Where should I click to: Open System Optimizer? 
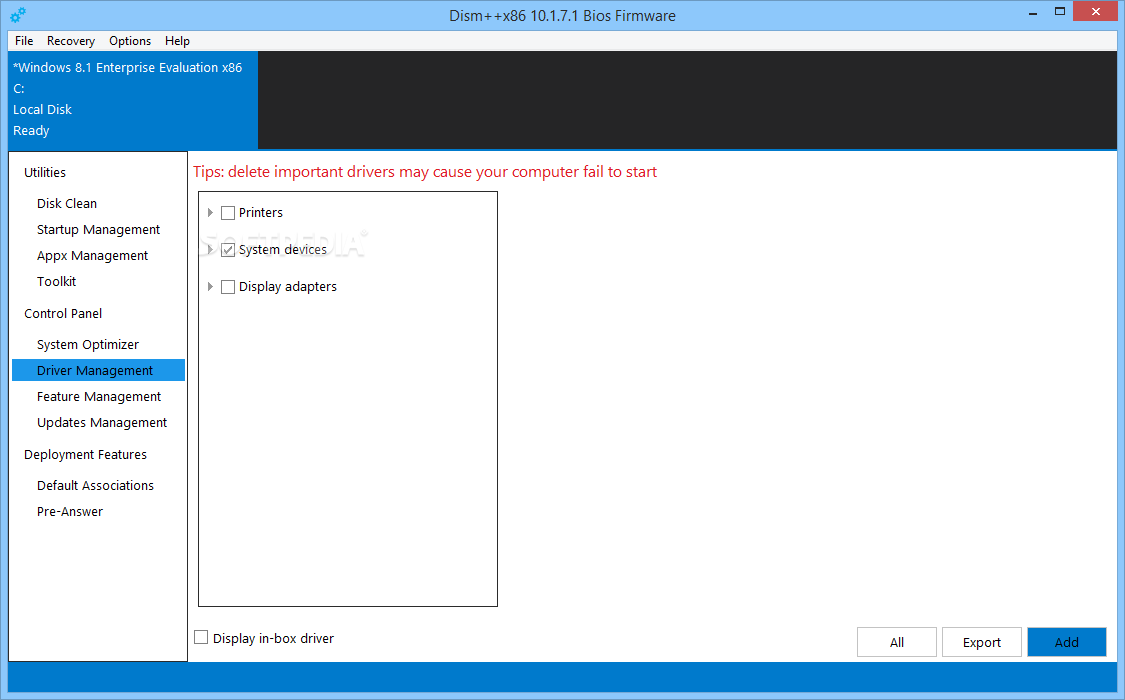pos(88,344)
